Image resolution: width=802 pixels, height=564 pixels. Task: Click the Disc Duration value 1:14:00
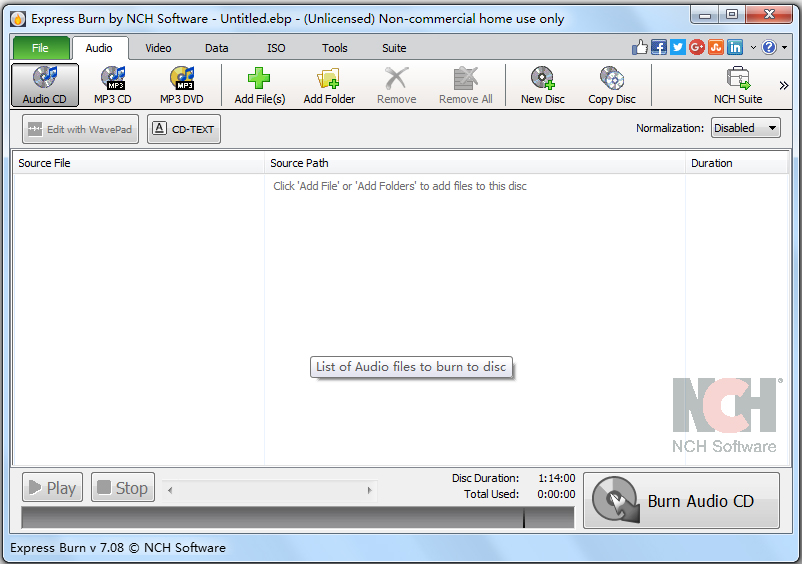pyautogui.click(x=556, y=478)
